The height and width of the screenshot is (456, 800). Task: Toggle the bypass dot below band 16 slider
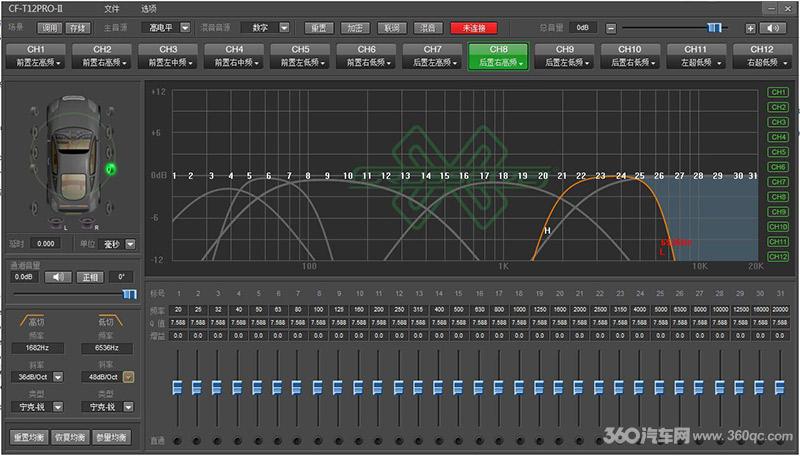(479, 441)
